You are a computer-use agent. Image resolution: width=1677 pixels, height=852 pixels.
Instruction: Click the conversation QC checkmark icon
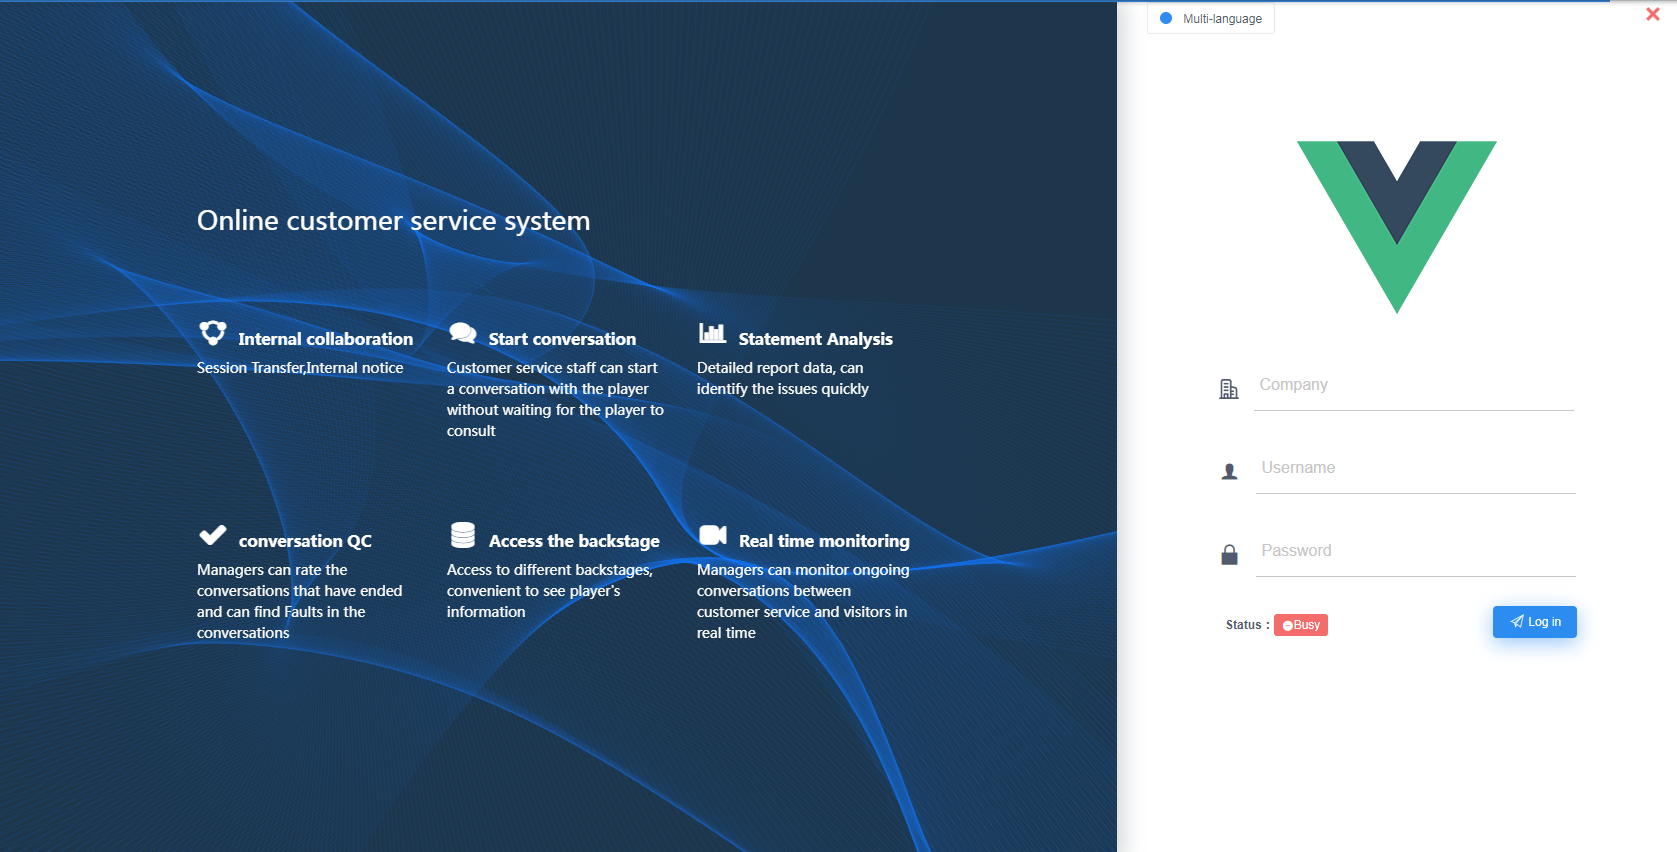[x=213, y=535]
